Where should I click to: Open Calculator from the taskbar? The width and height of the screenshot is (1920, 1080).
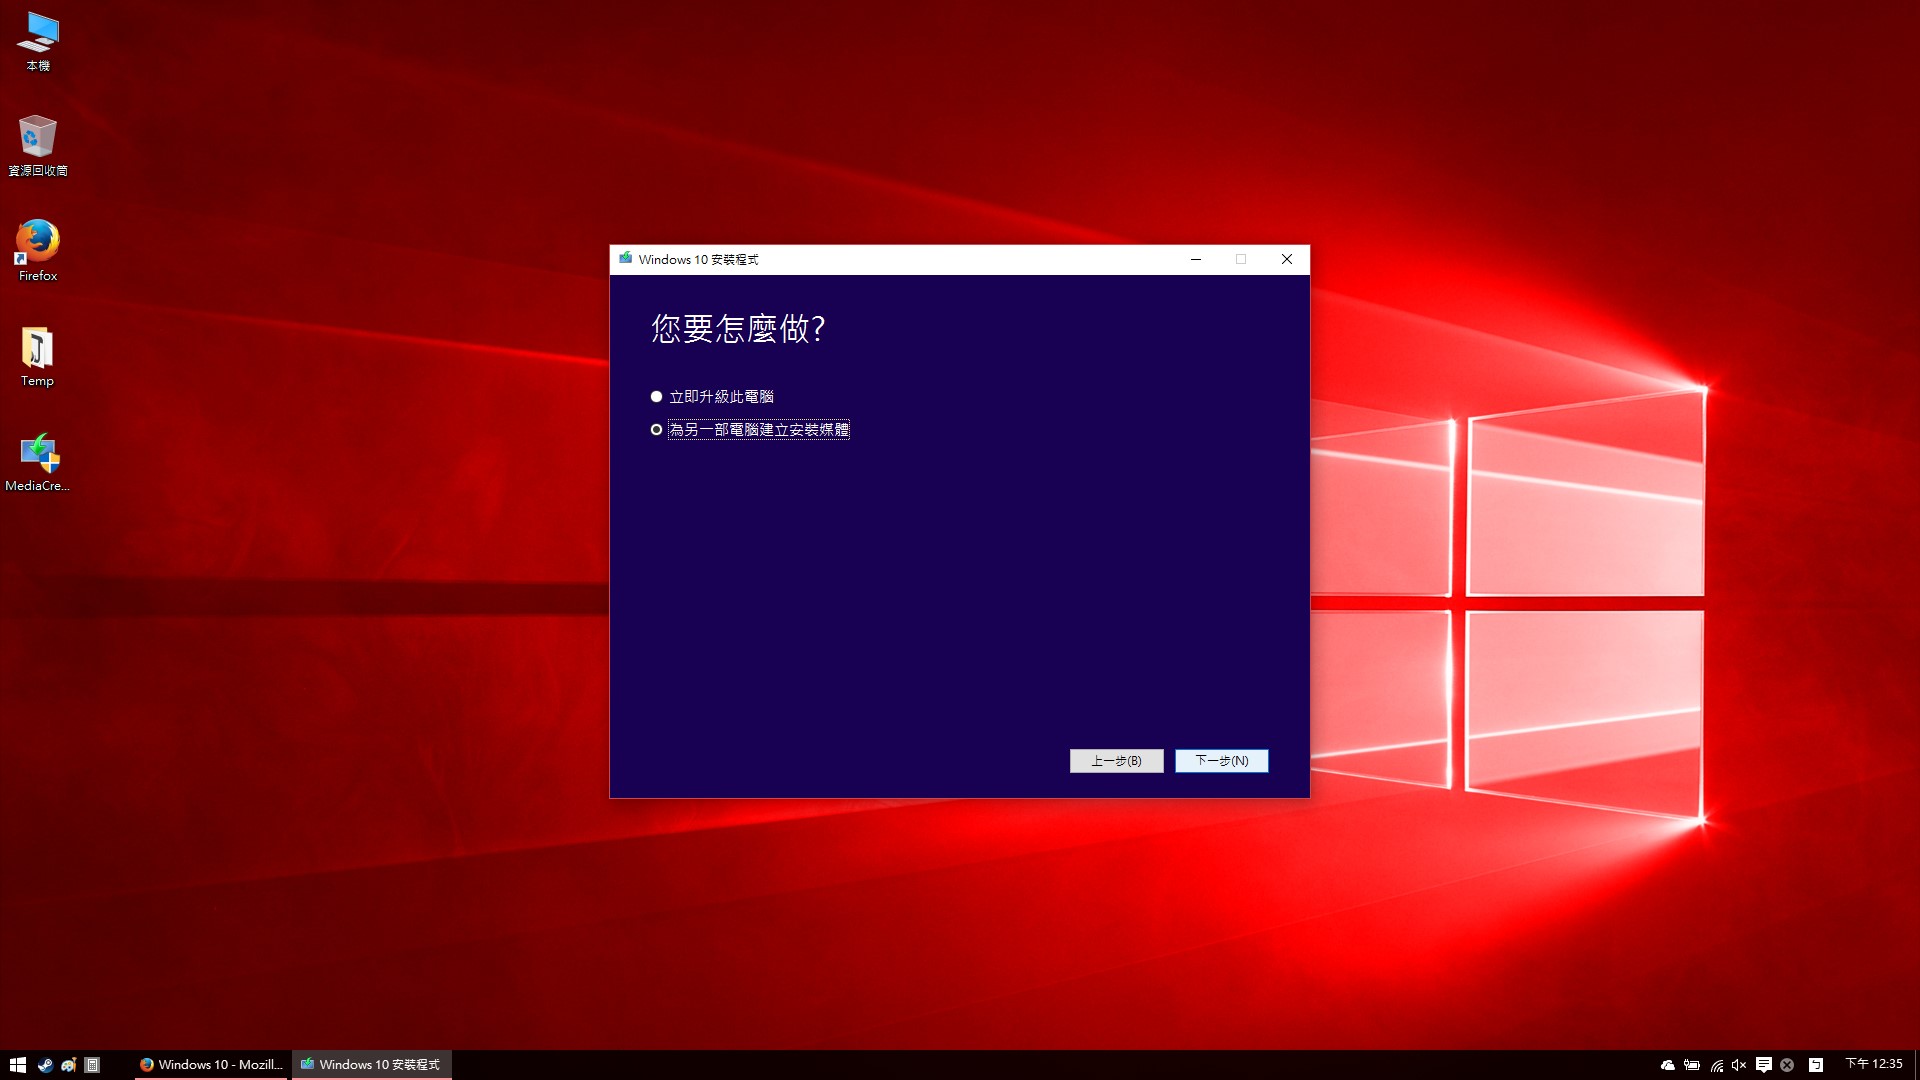[92, 1065]
